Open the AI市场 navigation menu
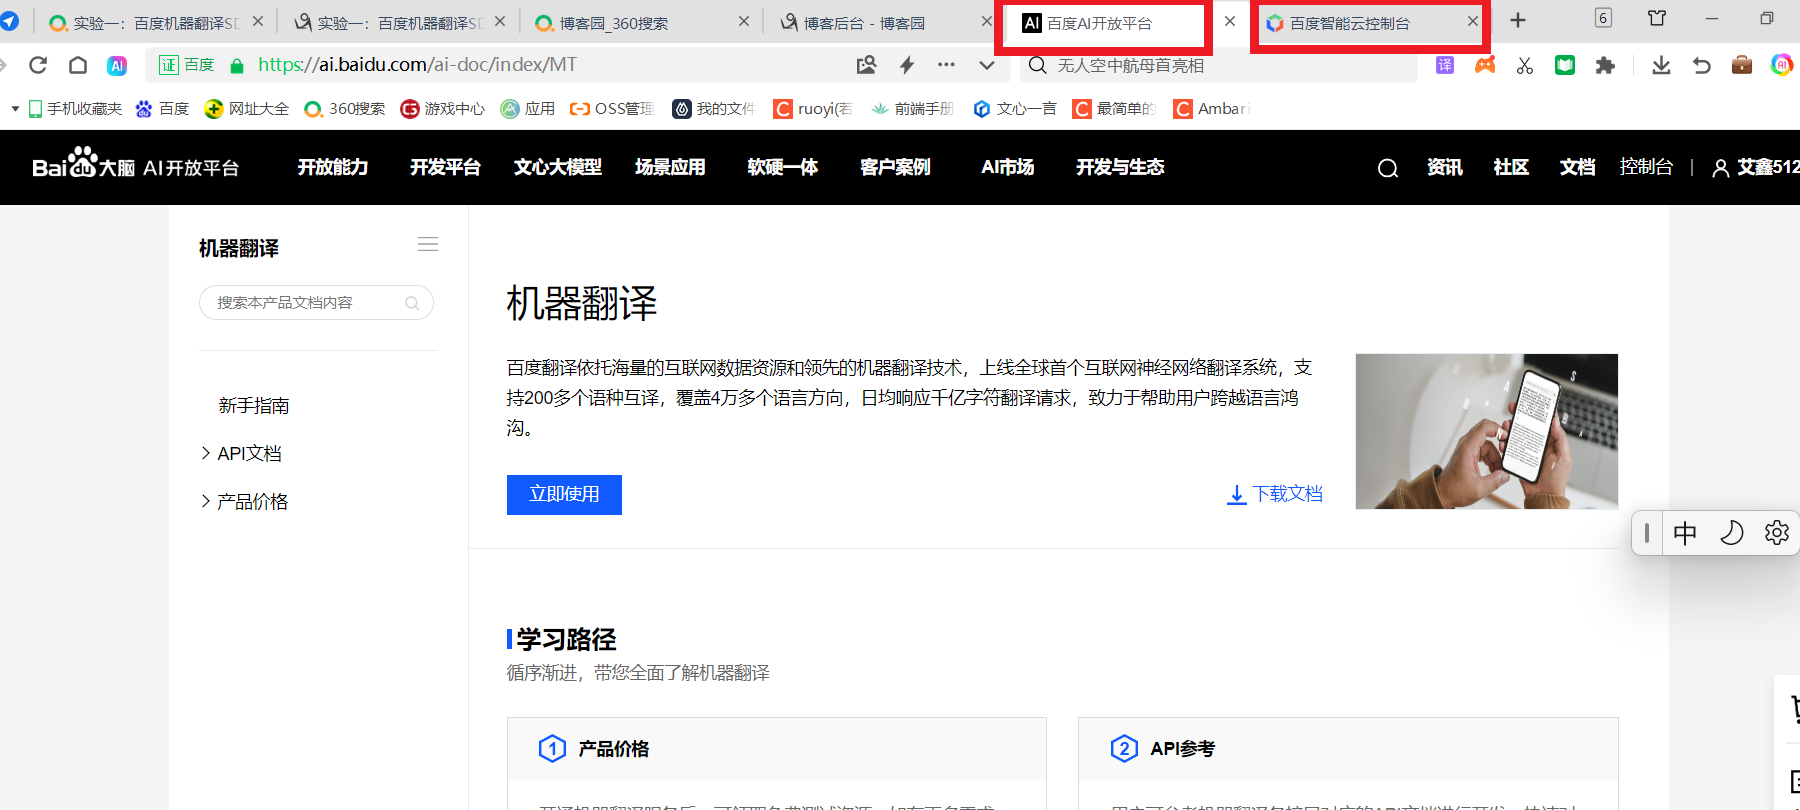The image size is (1800, 810). (x=1008, y=167)
